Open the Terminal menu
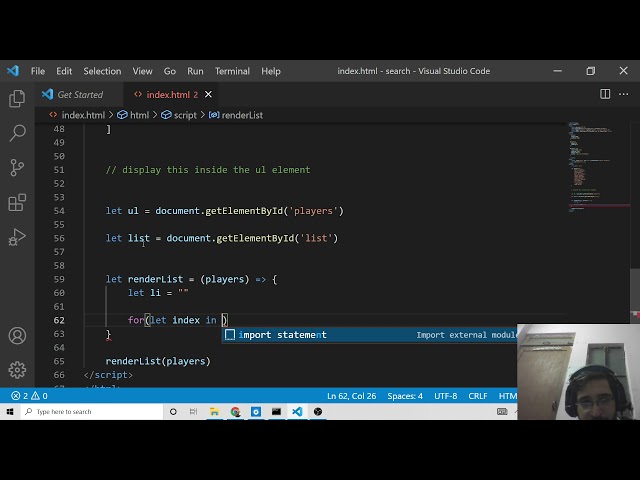Viewport: 640px width, 480px height. click(232, 71)
